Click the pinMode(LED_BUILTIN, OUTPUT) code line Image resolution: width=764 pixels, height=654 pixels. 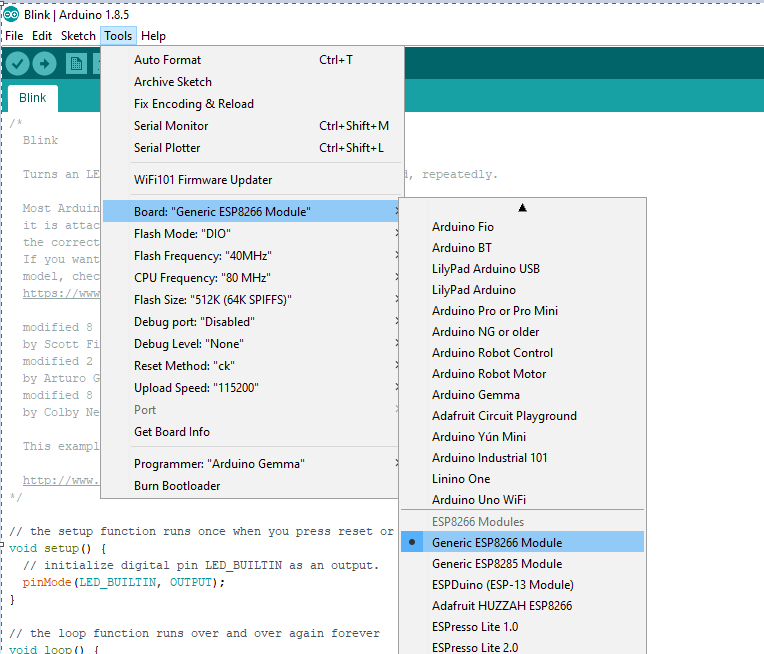pos(123,582)
